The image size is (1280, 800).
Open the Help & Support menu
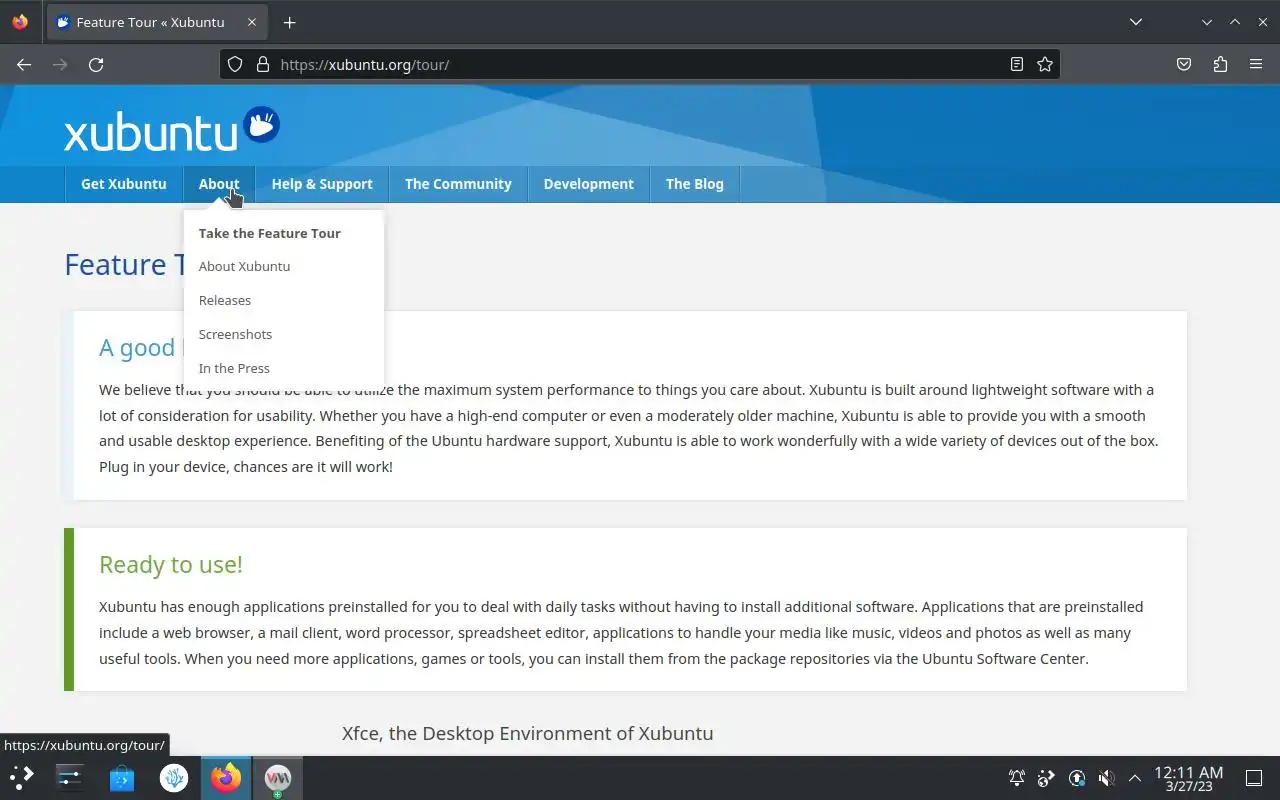pyautogui.click(x=322, y=184)
